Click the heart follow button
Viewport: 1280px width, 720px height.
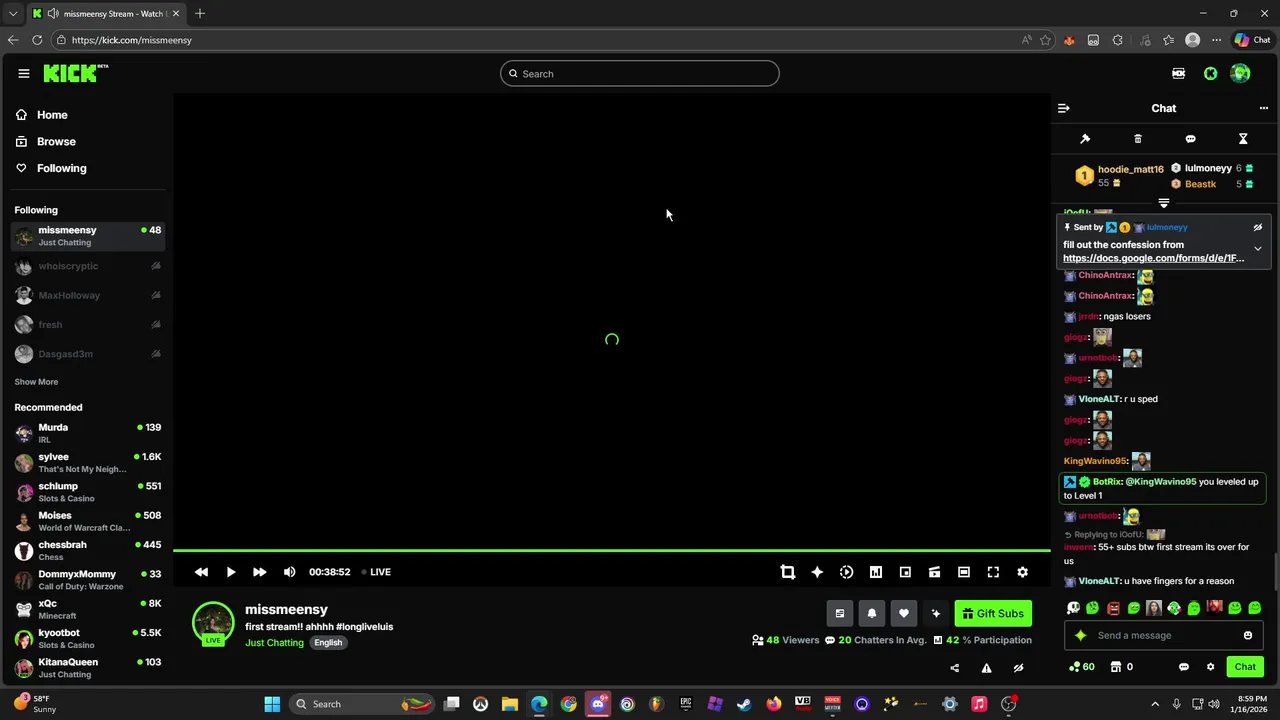tap(904, 614)
